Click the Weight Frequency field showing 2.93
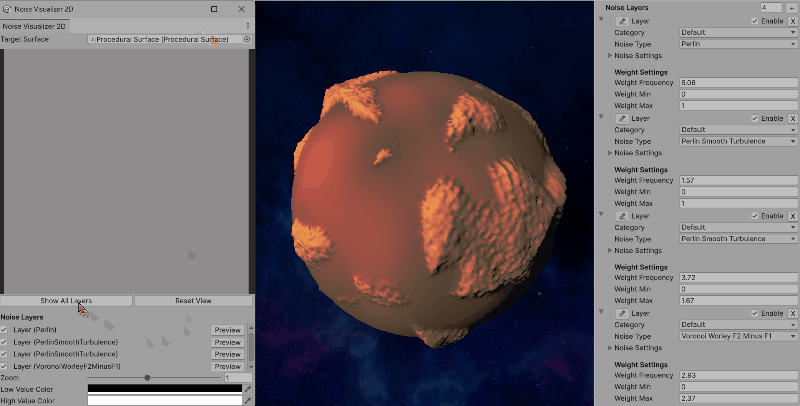This screenshot has width=800, height=406. coord(738,375)
